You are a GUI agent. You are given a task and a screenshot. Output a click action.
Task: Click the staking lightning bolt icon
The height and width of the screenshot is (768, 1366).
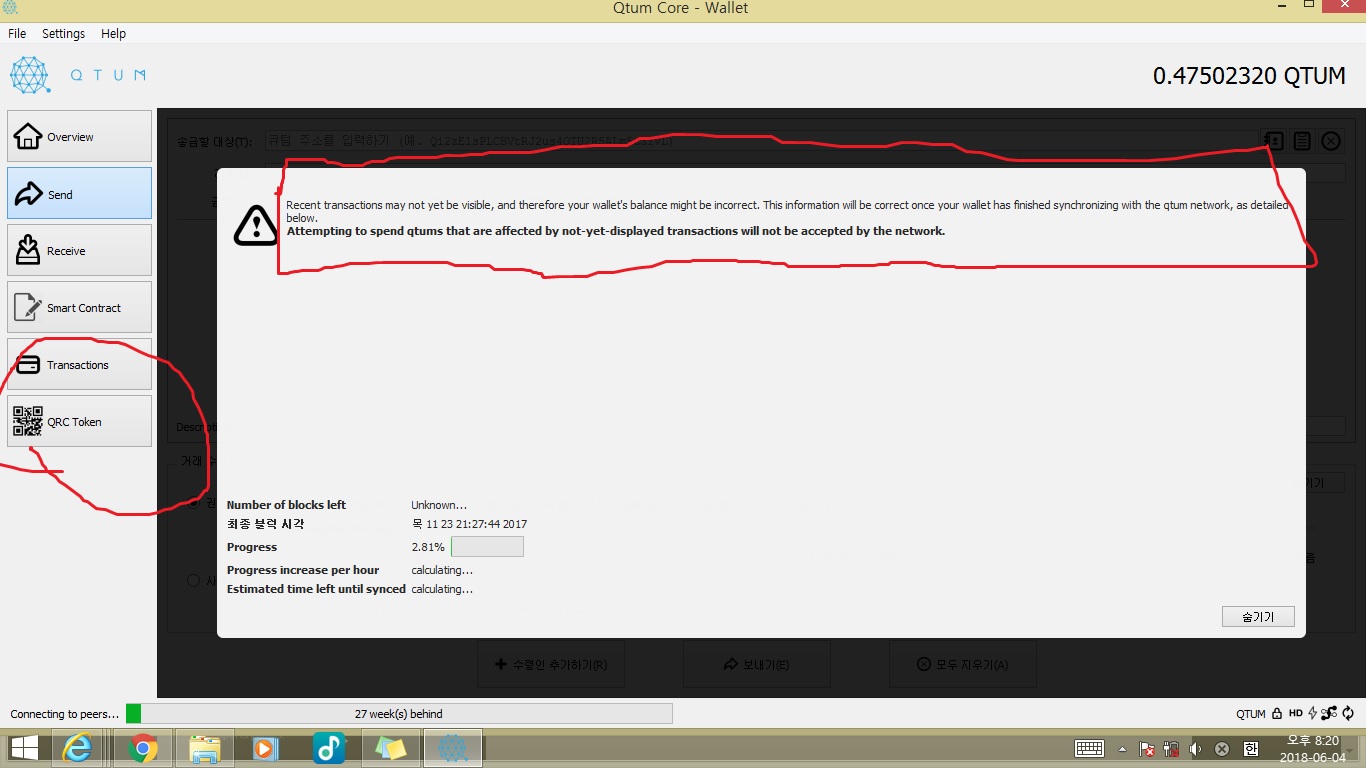(x=1312, y=714)
